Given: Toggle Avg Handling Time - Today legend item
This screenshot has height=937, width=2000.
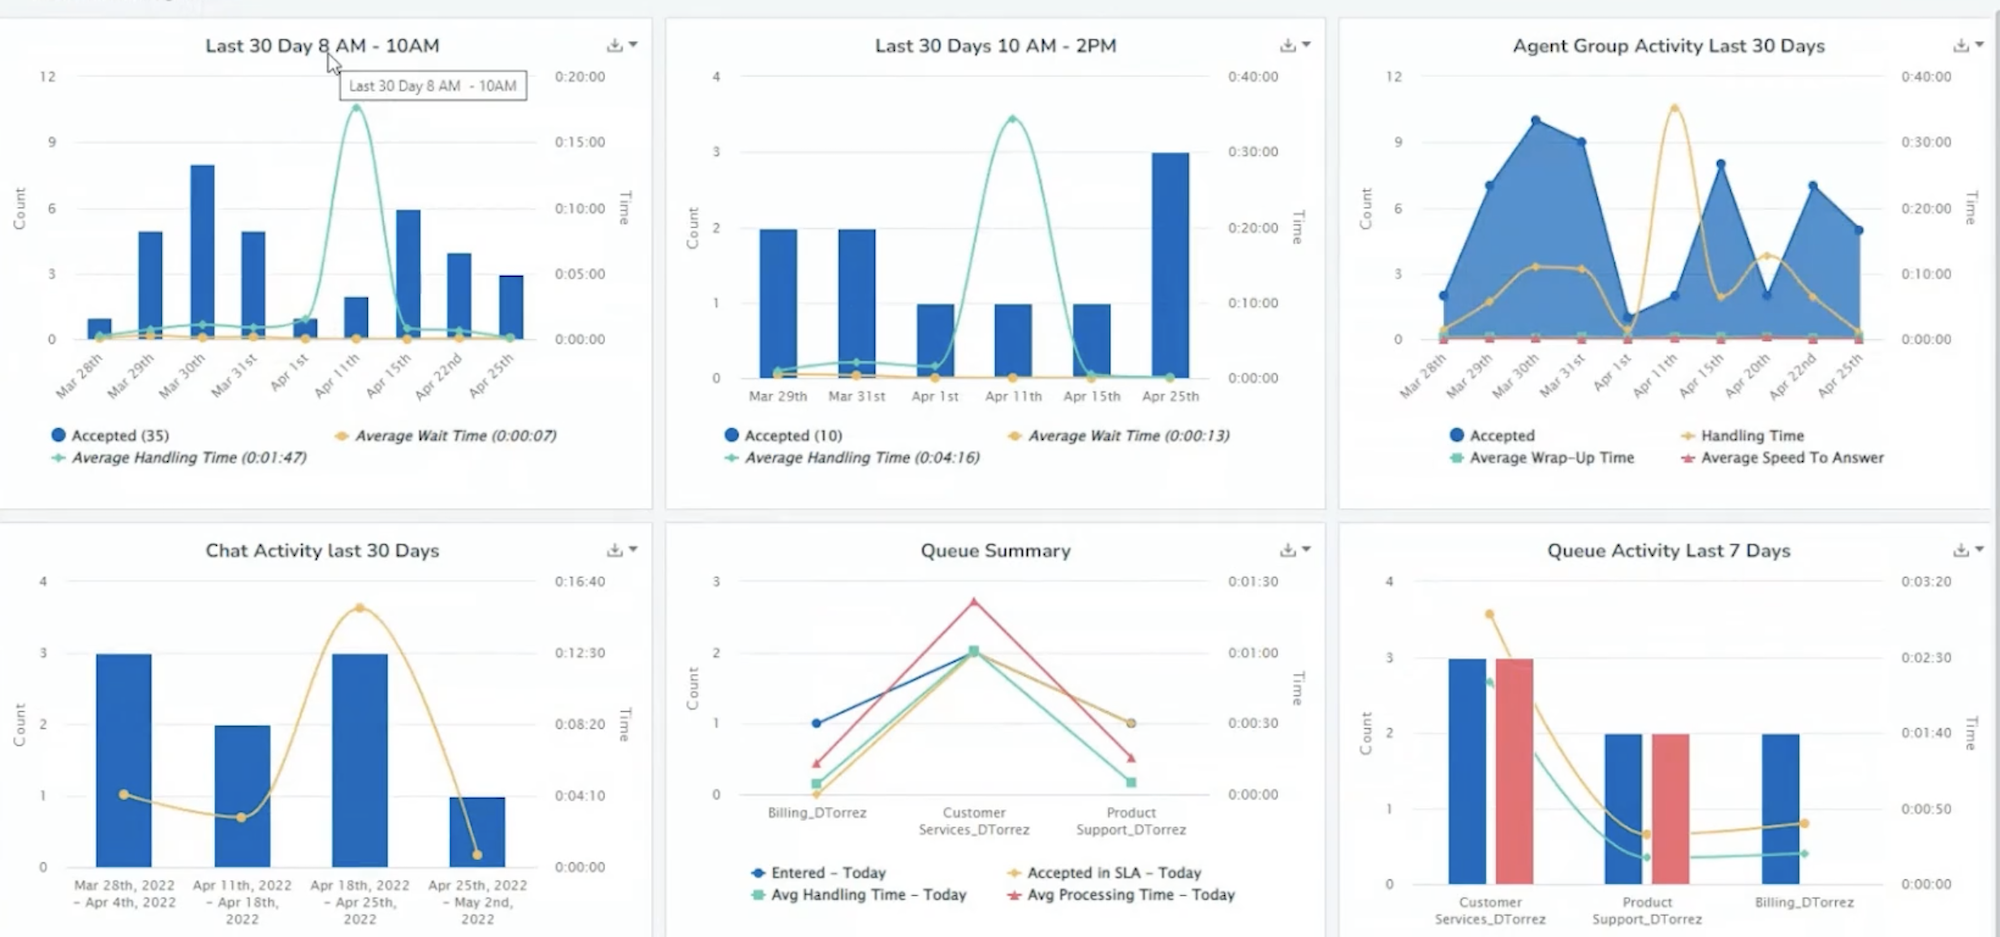Looking at the screenshot, I should pyautogui.click(x=858, y=895).
